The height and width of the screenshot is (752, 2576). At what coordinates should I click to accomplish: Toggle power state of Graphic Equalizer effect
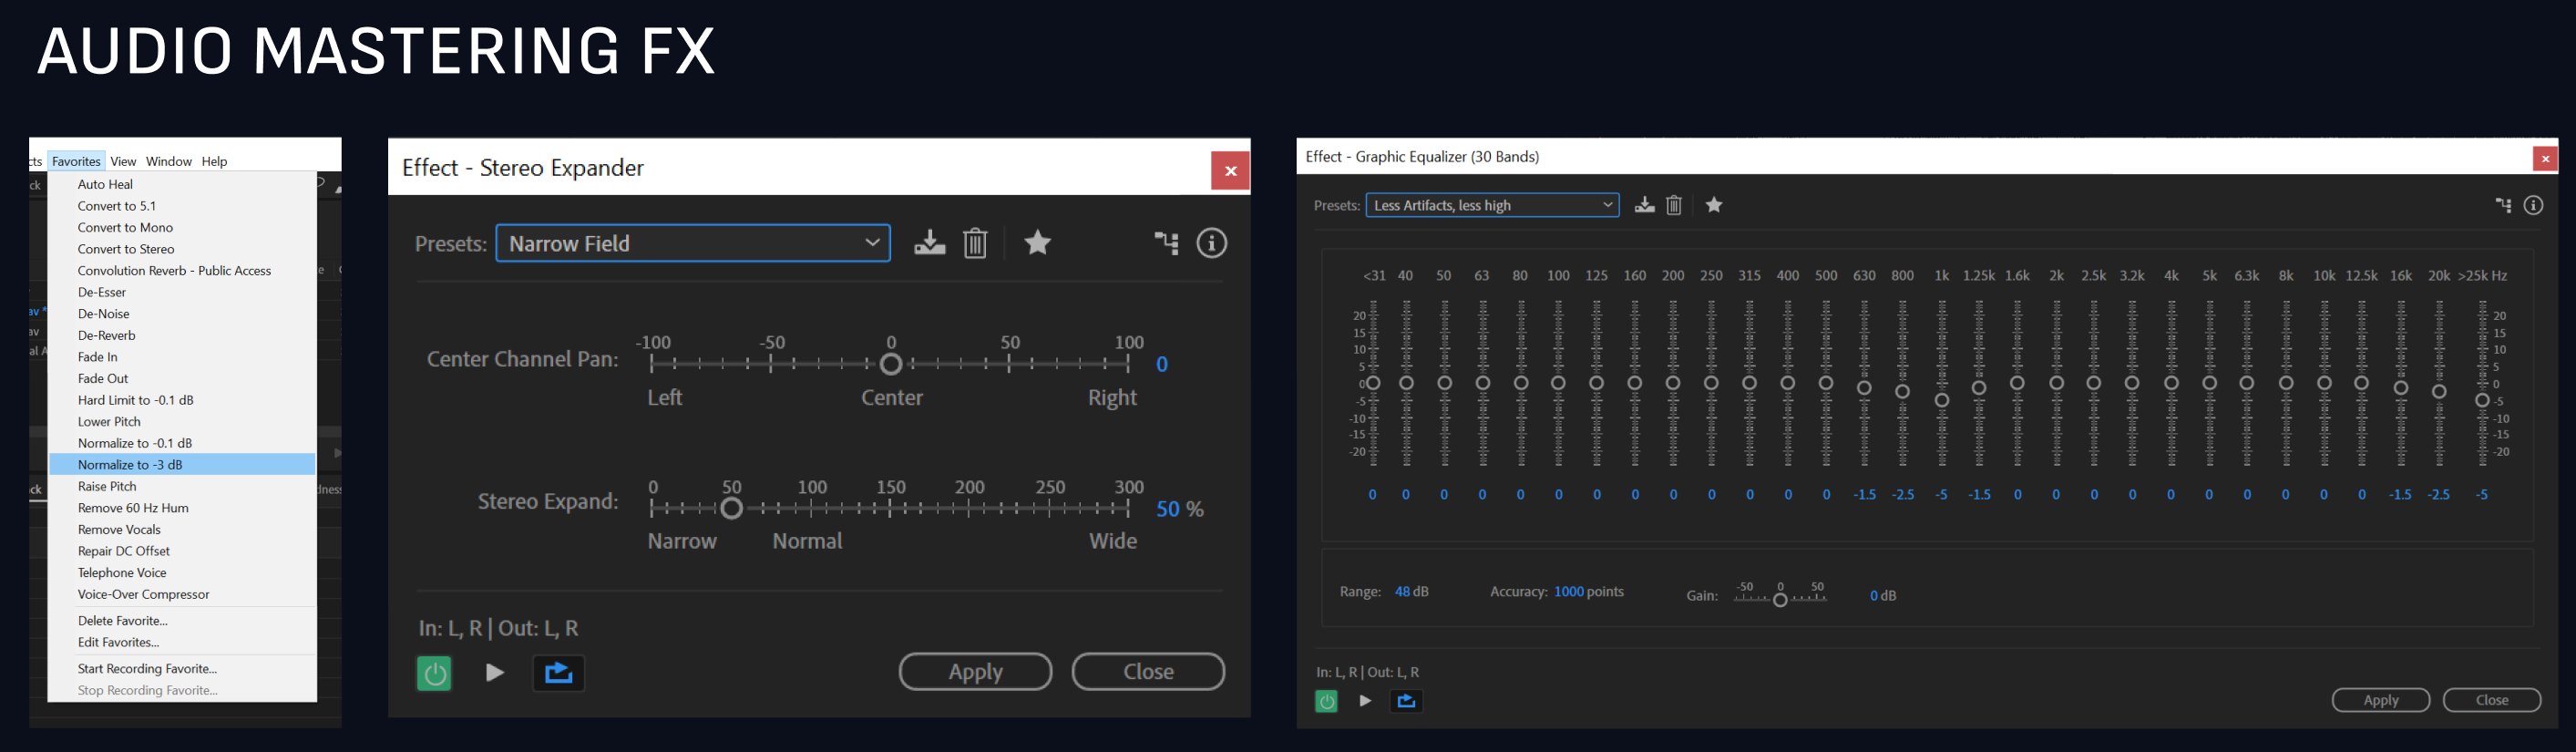point(1326,701)
